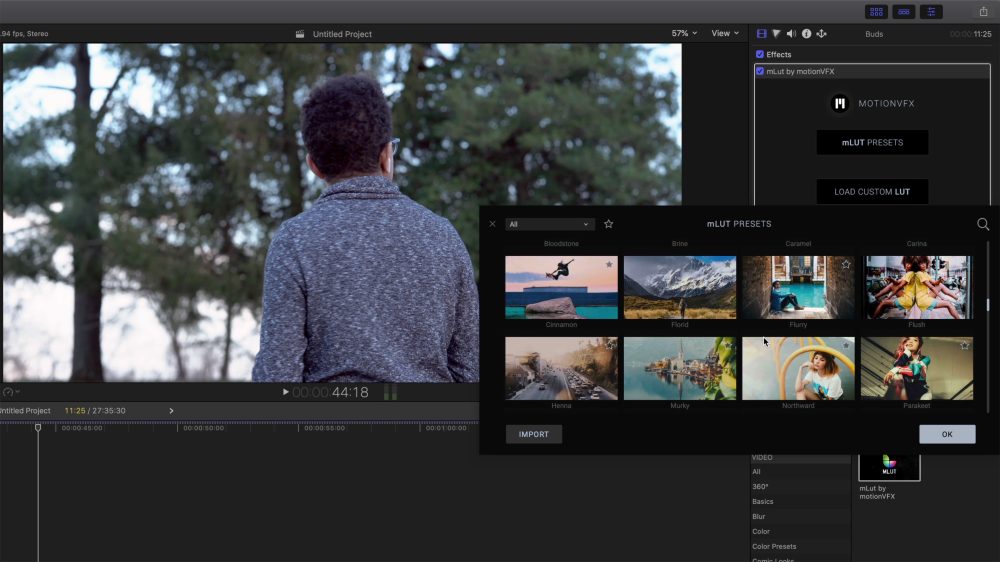Favorite the Florid preset star
The height and width of the screenshot is (562, 1000).
(x=728, y=264)
